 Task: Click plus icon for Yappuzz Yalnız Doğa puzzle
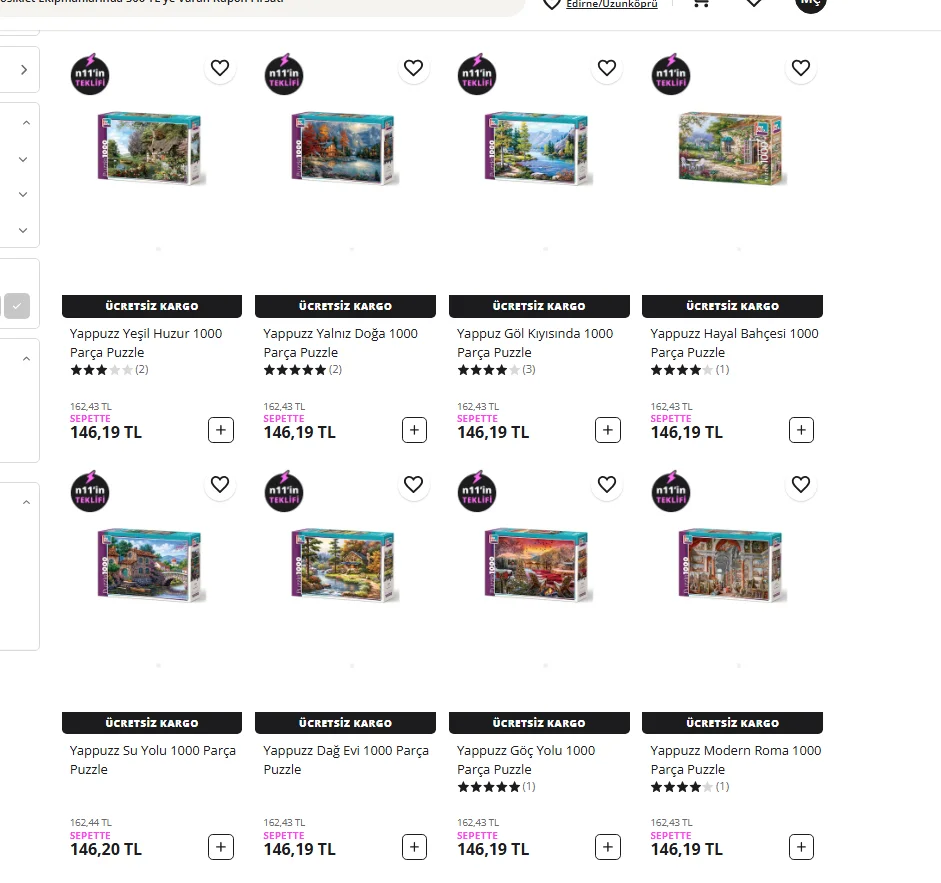pyautogui.click(x=414, y=430)
